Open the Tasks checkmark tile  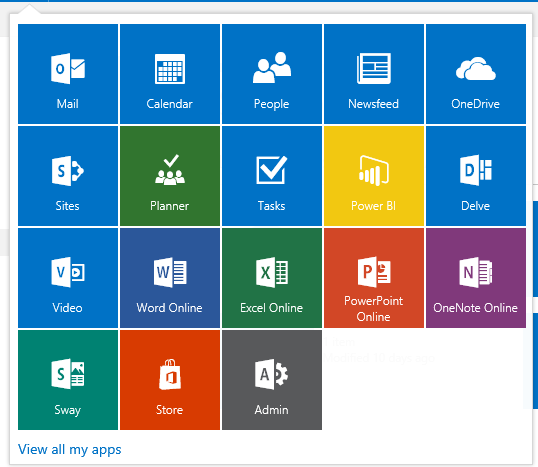(272, 176)
